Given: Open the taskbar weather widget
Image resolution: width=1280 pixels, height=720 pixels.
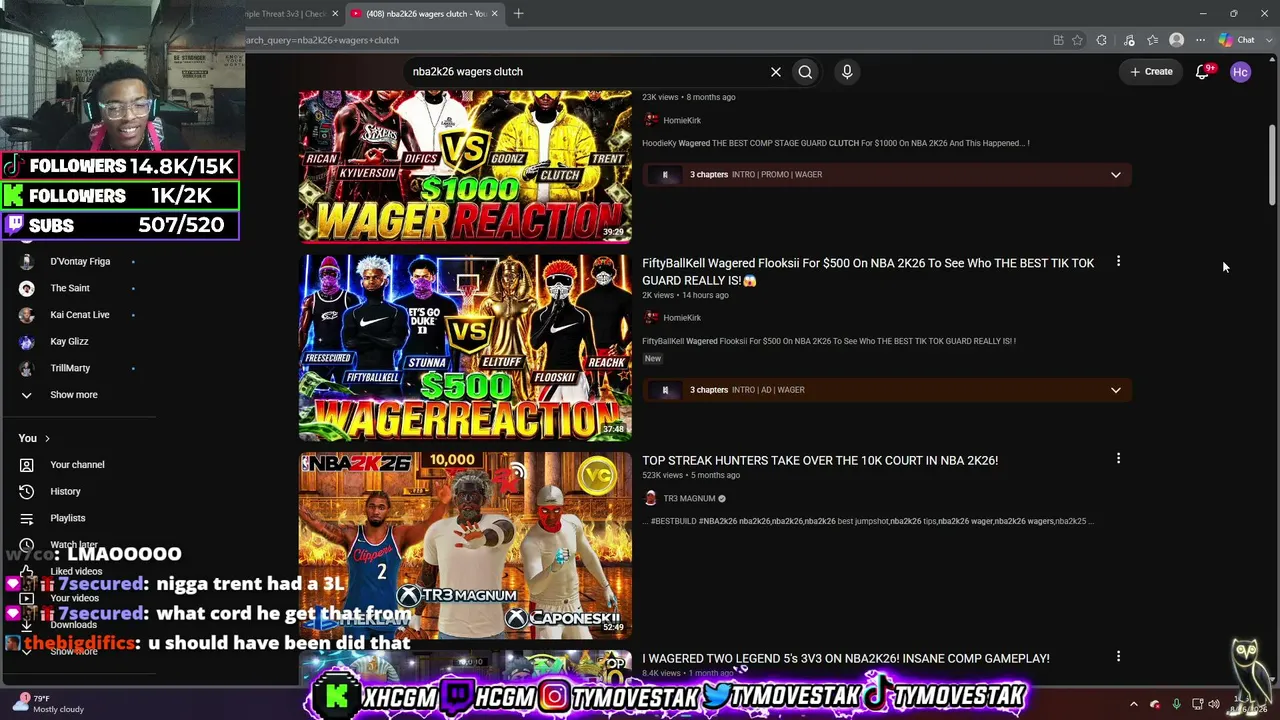Looking at the screenshot, I should click(x=47, y=703).
